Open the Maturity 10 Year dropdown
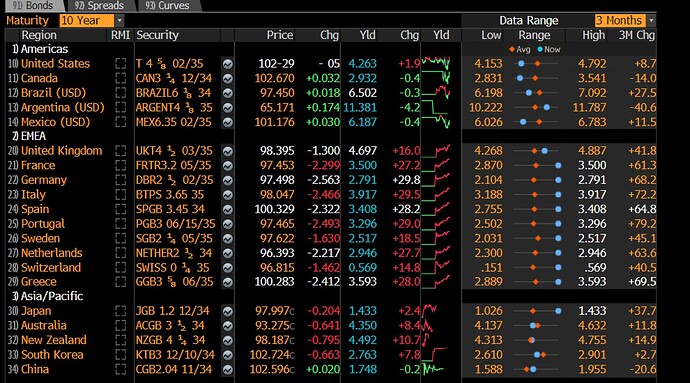 coord(92,21)
